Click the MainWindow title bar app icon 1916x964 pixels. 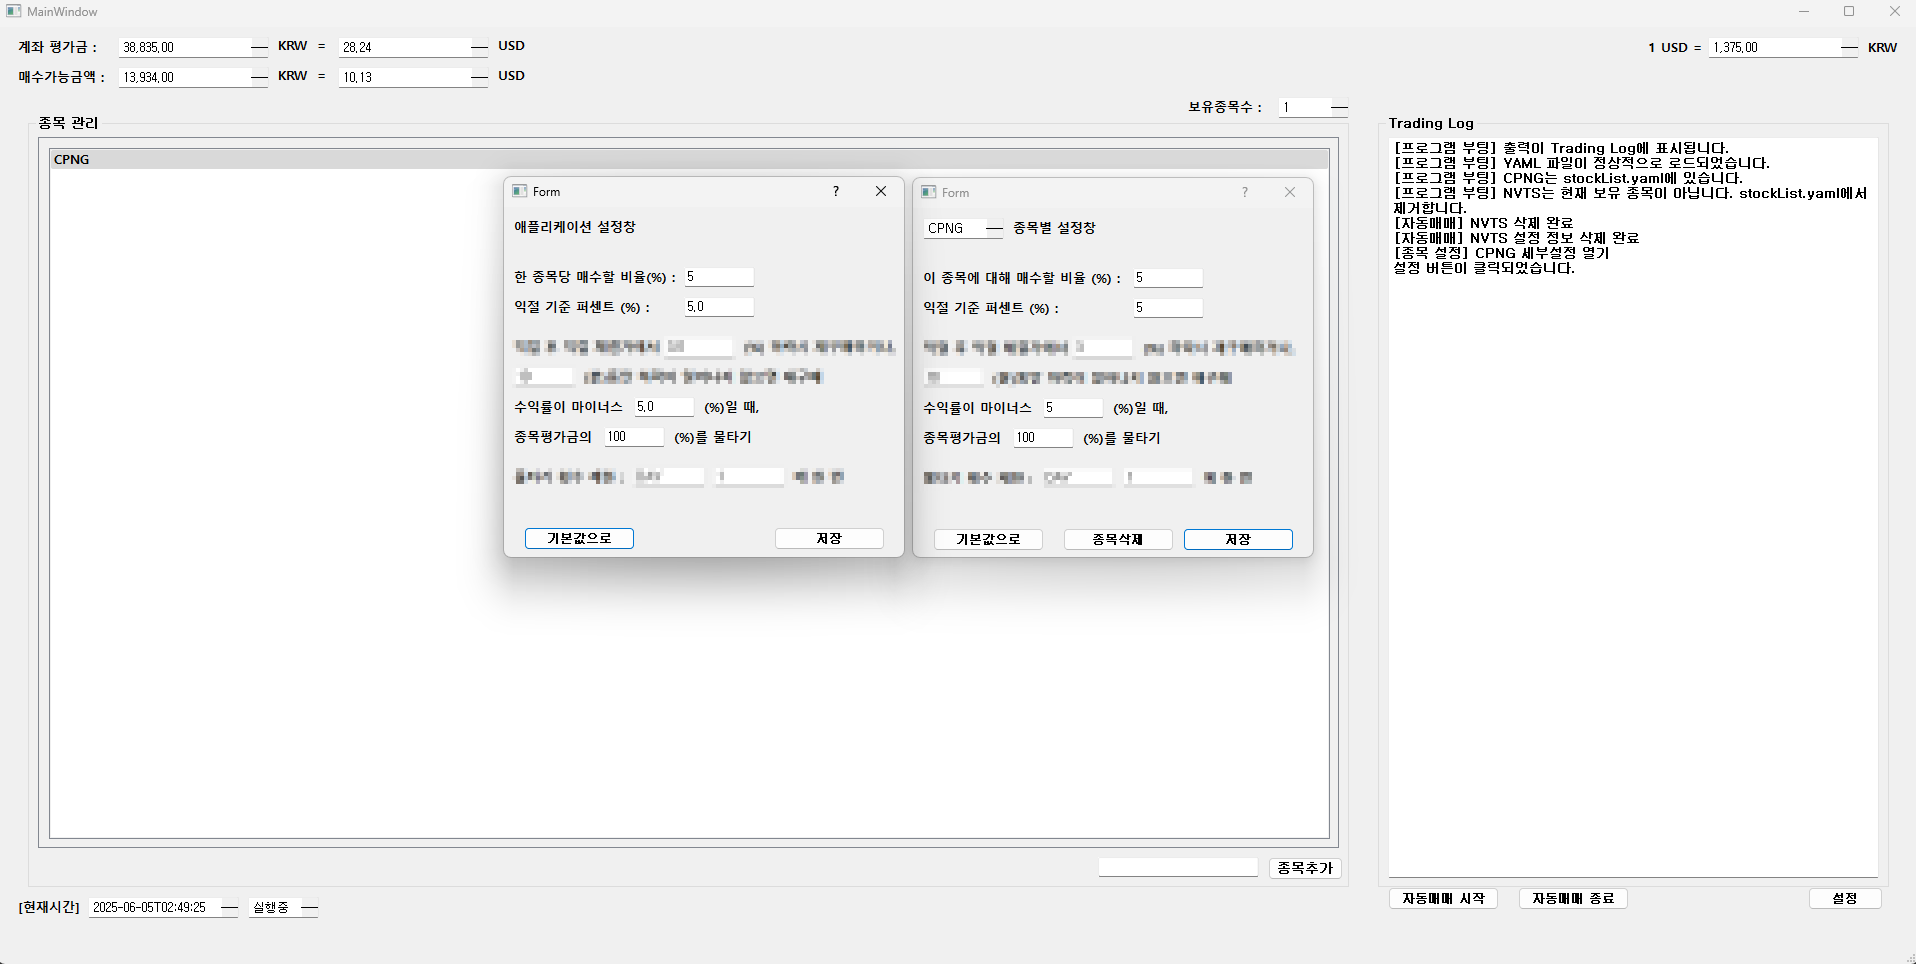[x=13, y=11]
